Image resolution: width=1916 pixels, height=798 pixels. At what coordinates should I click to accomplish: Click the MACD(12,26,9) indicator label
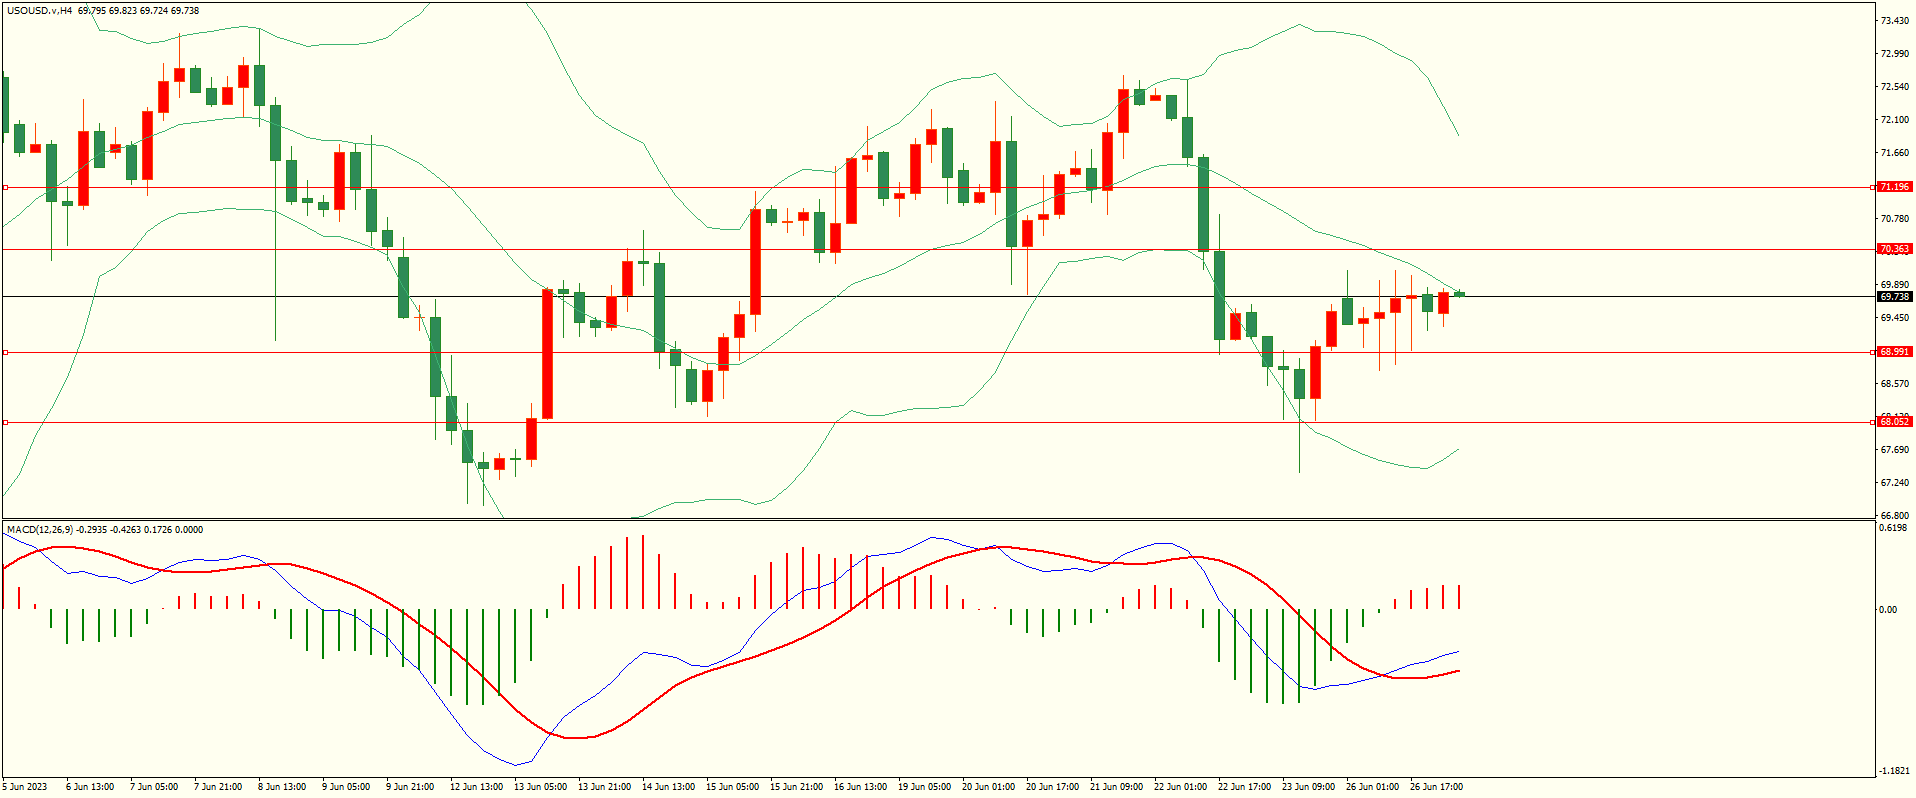[x=39, y=530]
